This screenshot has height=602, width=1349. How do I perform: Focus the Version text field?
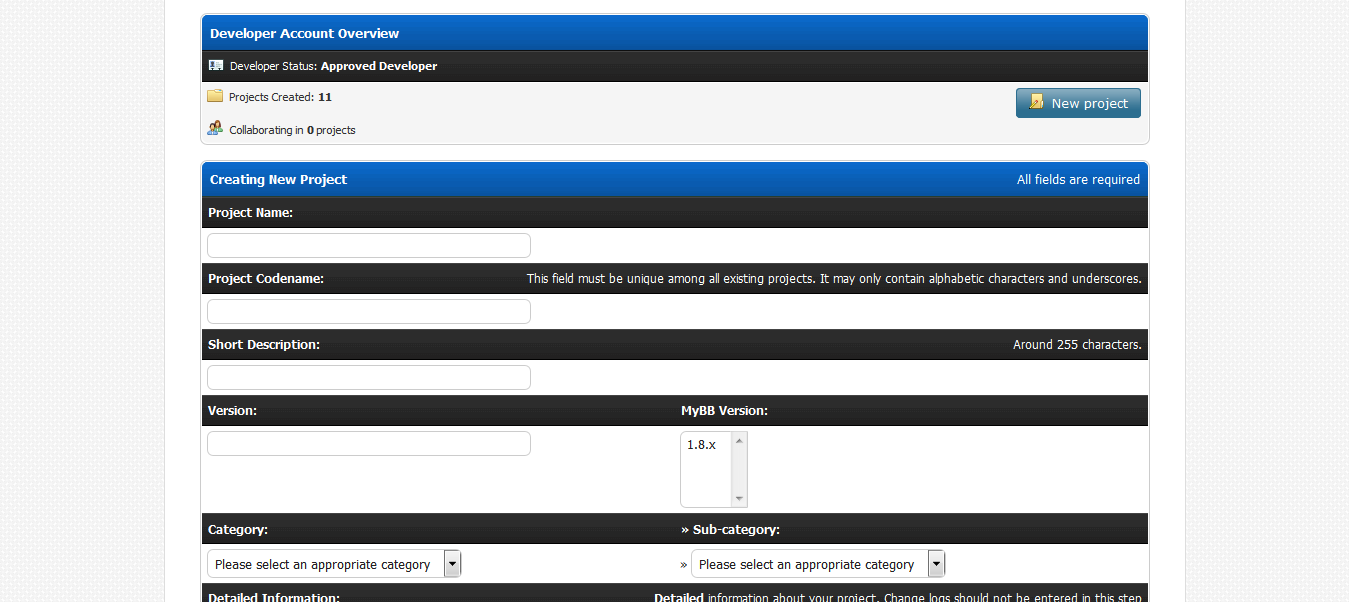pyautogui.click(x=369, y=444)
